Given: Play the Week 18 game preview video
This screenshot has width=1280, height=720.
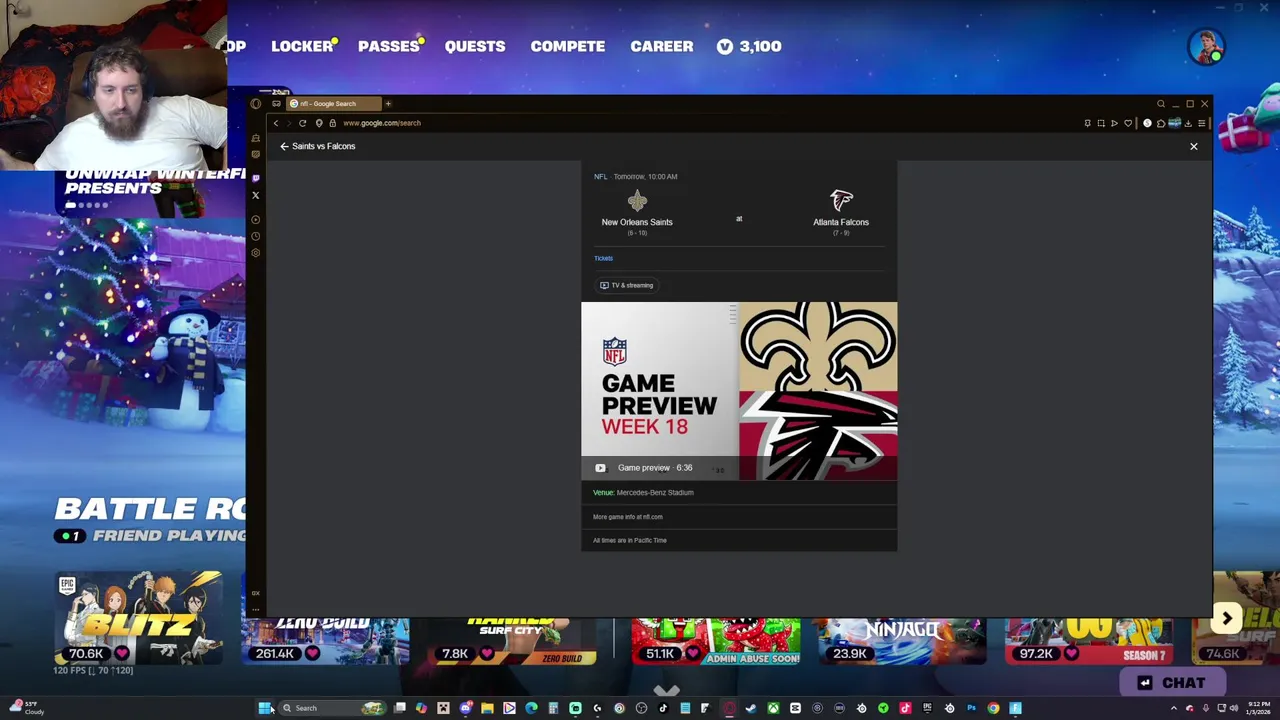Looking at the screenshot, I should click(x=739, y=391).
